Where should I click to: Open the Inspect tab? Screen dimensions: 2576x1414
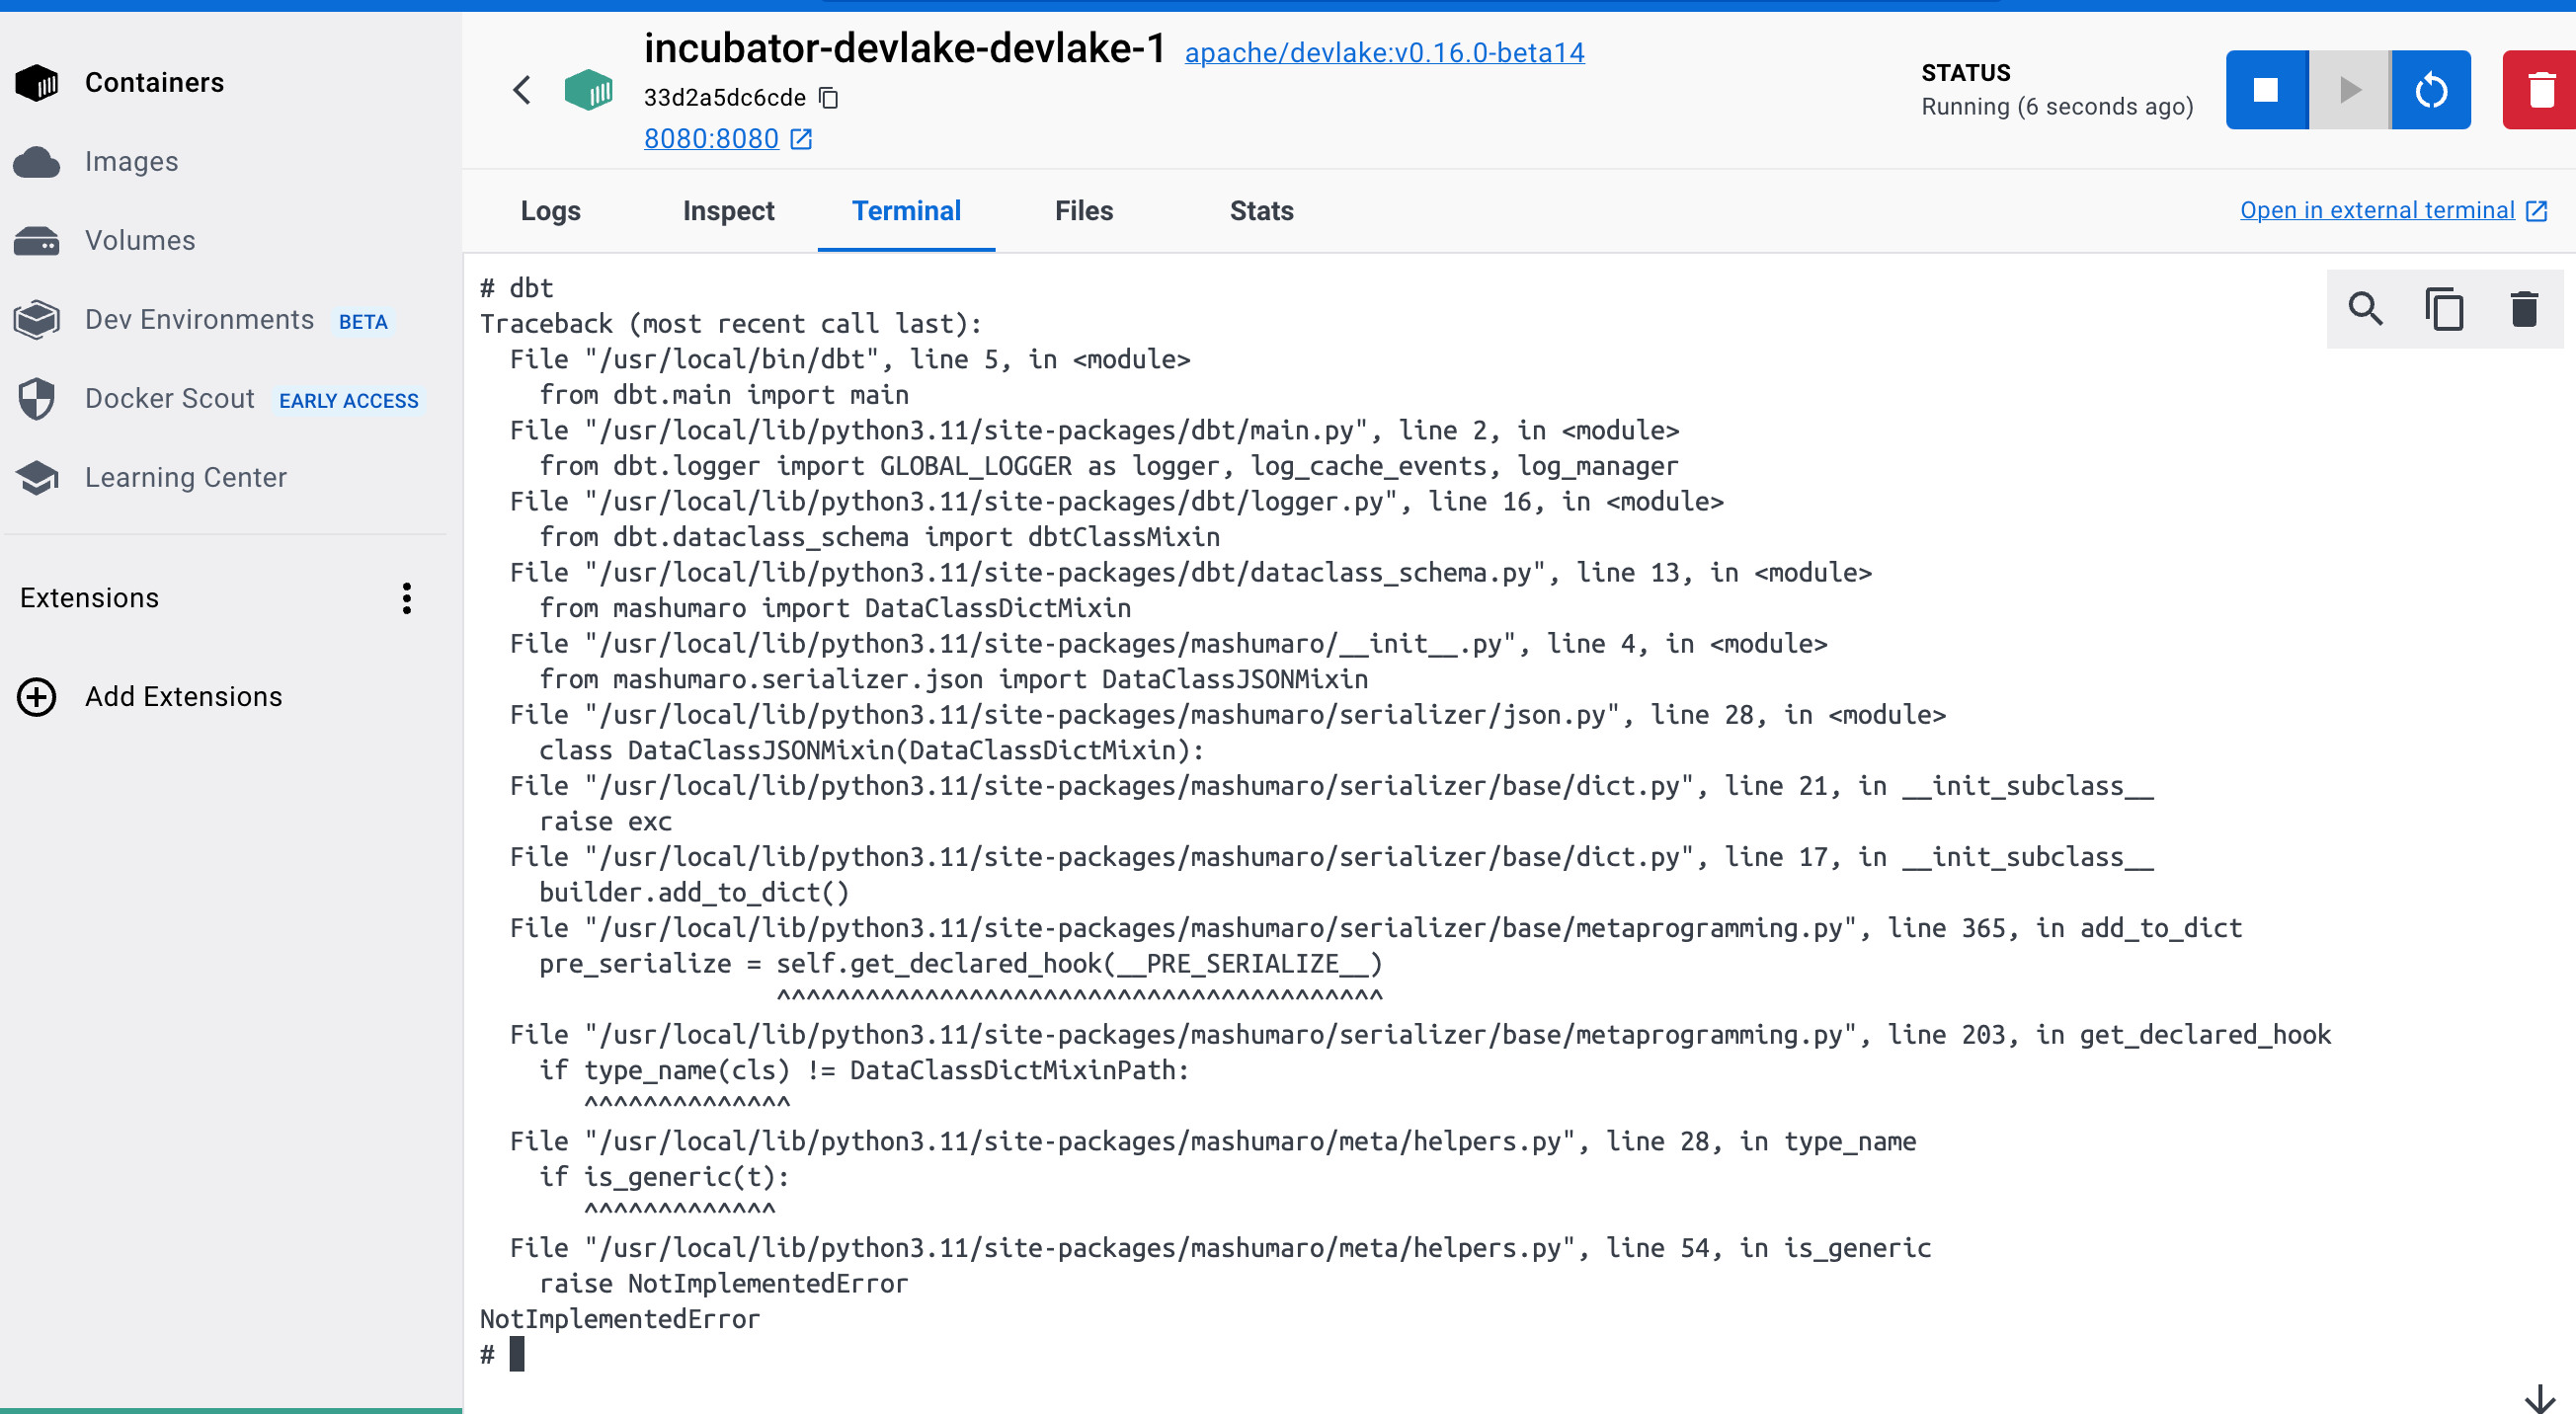click(728, 211)
